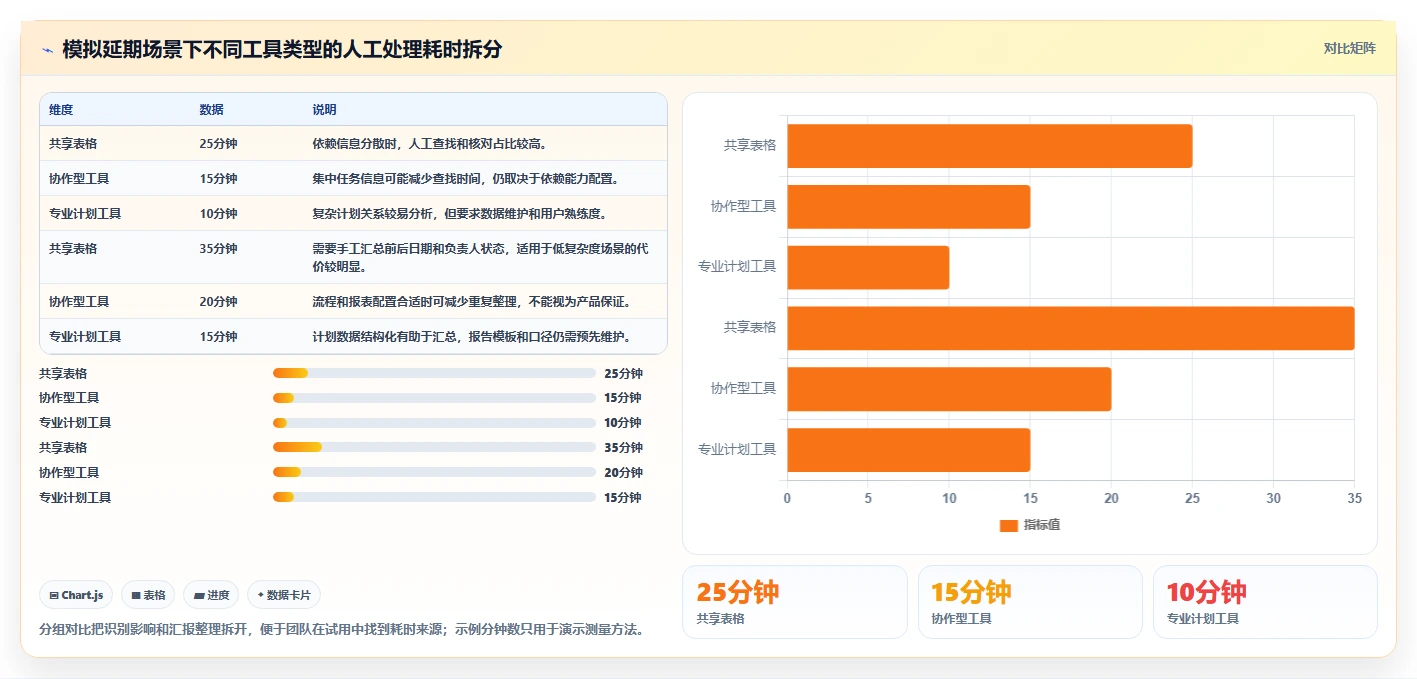1417x679 pixels.
Task: Click the chart bar reaching 20
Action: pyautogui.click(x=949, y=389)
